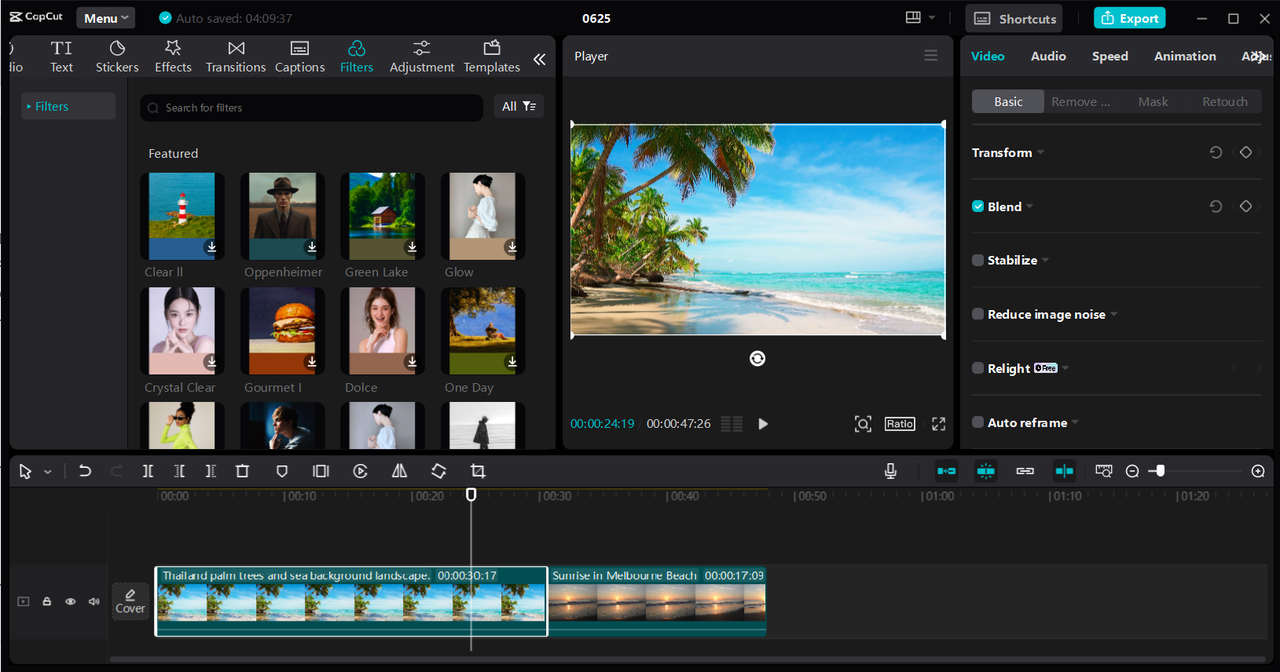Add keyframe for Blend
1280x672 pixels.
1246,206
